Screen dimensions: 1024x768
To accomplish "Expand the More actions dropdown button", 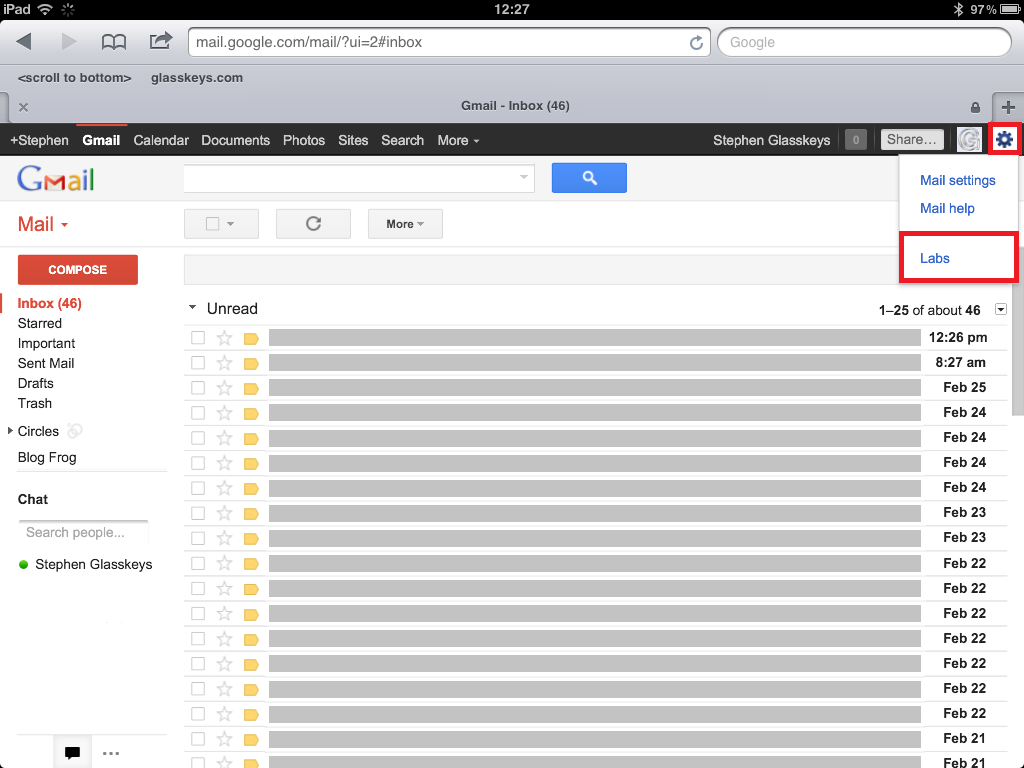I will pos(405,224).
